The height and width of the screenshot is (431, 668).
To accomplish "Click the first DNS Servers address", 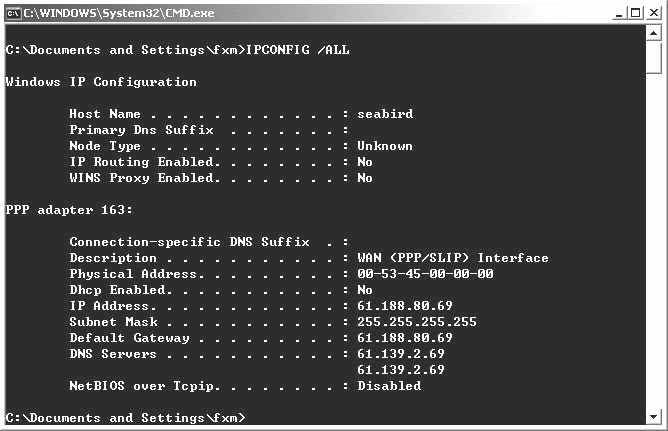I will click(x=401, y=354).
